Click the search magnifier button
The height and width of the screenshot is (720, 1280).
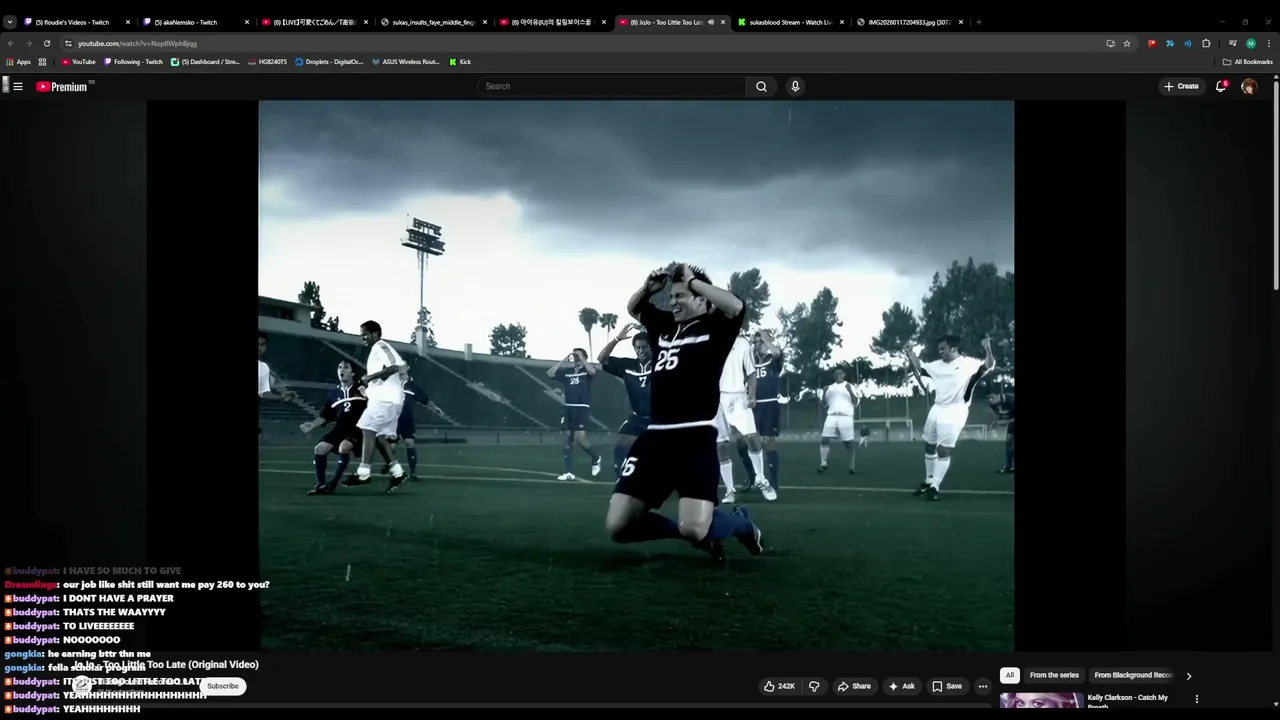pos(761,87)
